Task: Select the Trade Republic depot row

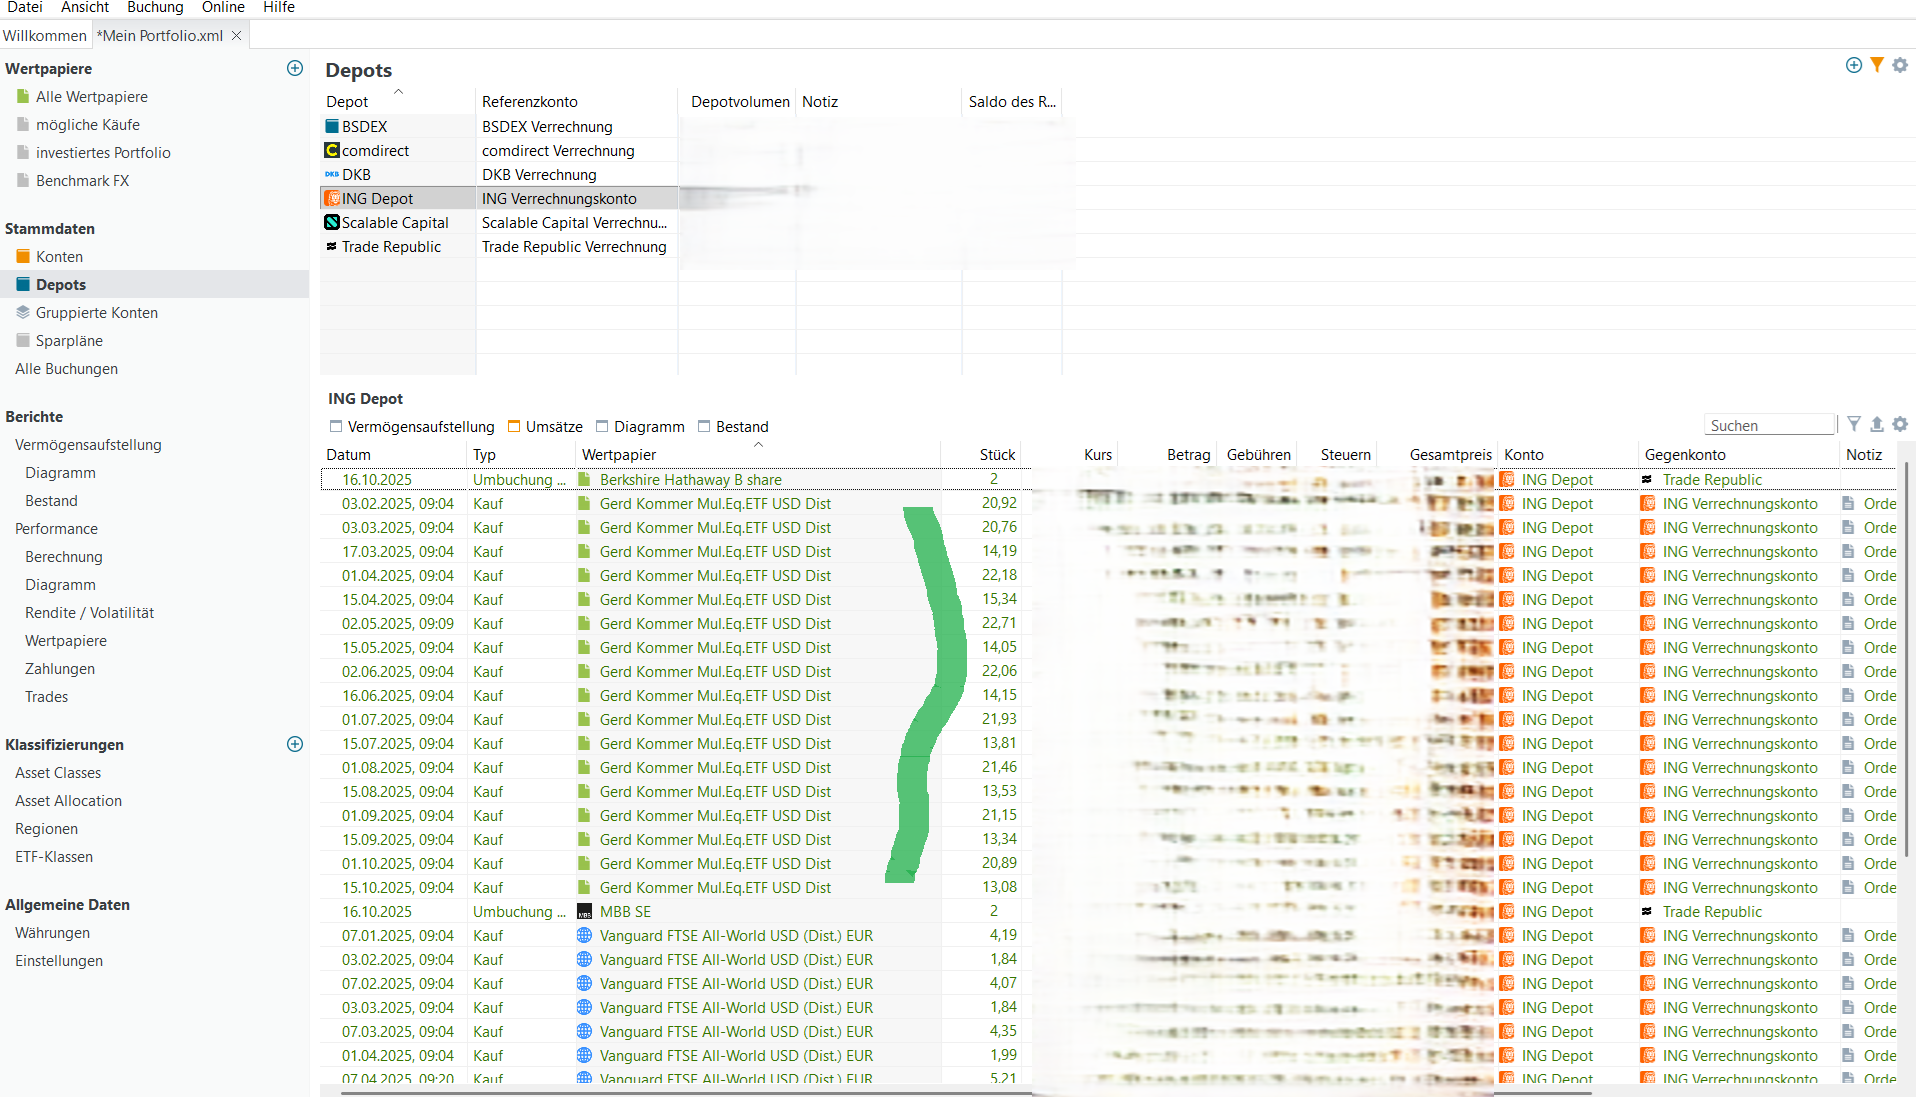Action: [391, 247]
